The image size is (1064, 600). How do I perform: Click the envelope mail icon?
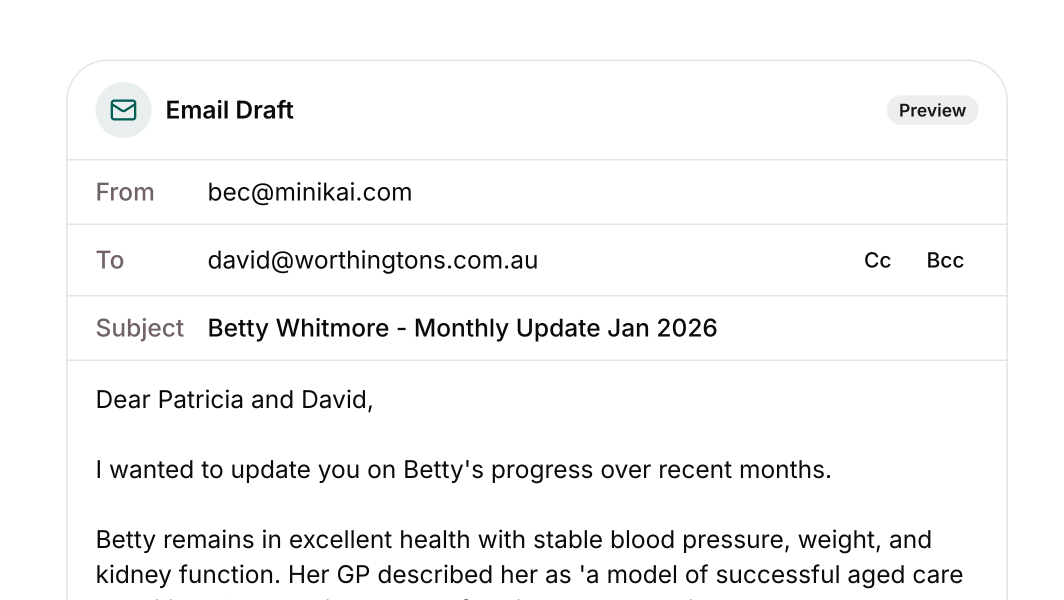(x=123, y=110)
